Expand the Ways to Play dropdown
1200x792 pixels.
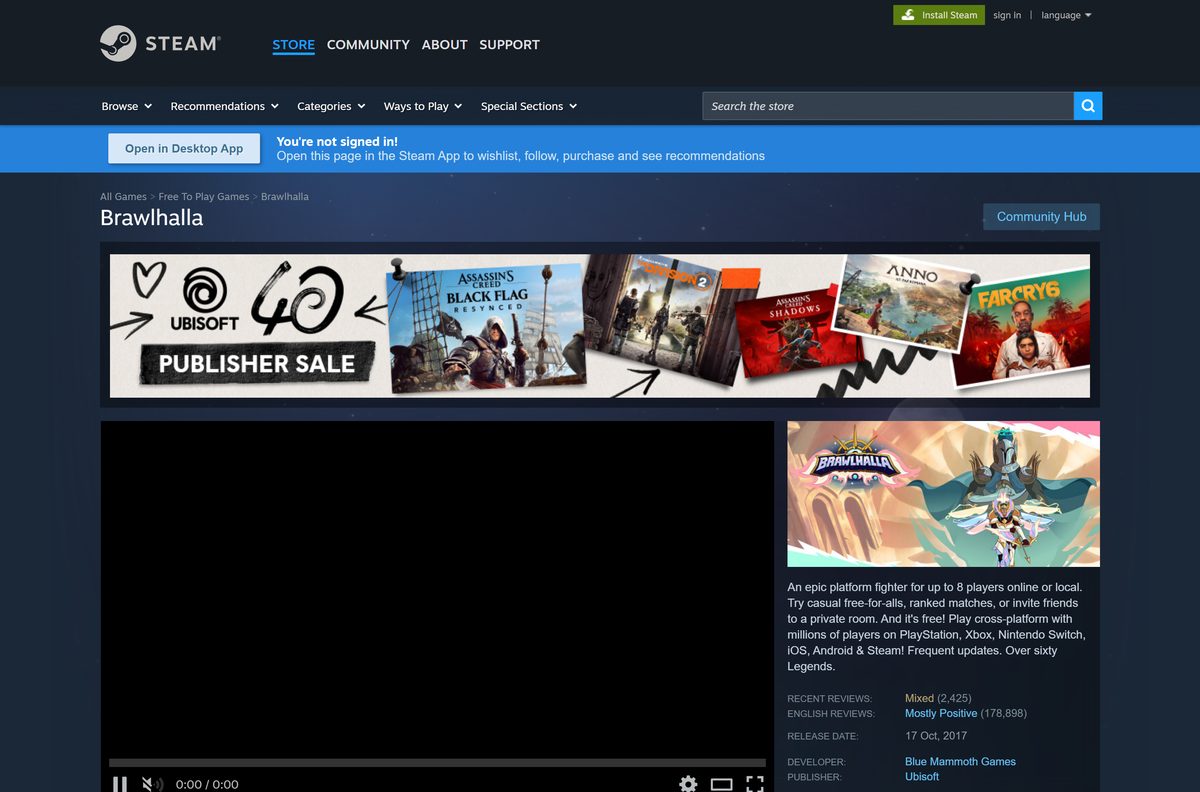pos(423,106)
